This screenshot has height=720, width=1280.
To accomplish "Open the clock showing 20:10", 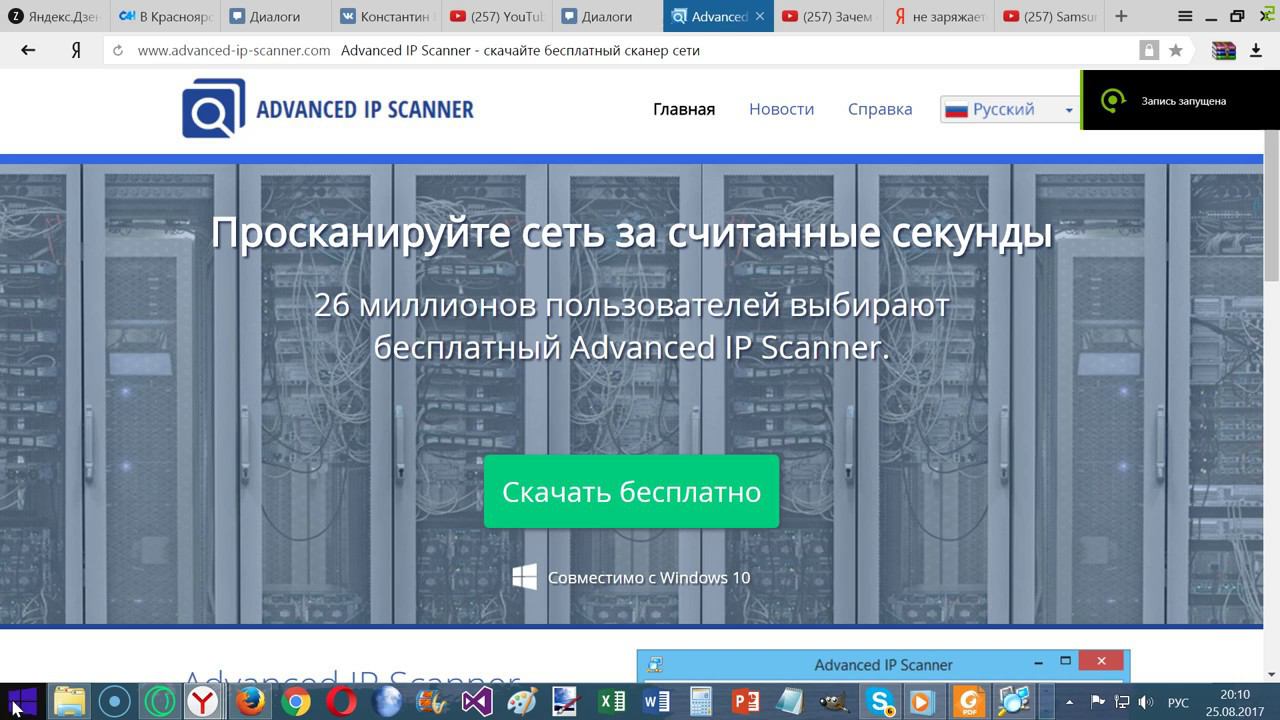I will (1235, 702).
